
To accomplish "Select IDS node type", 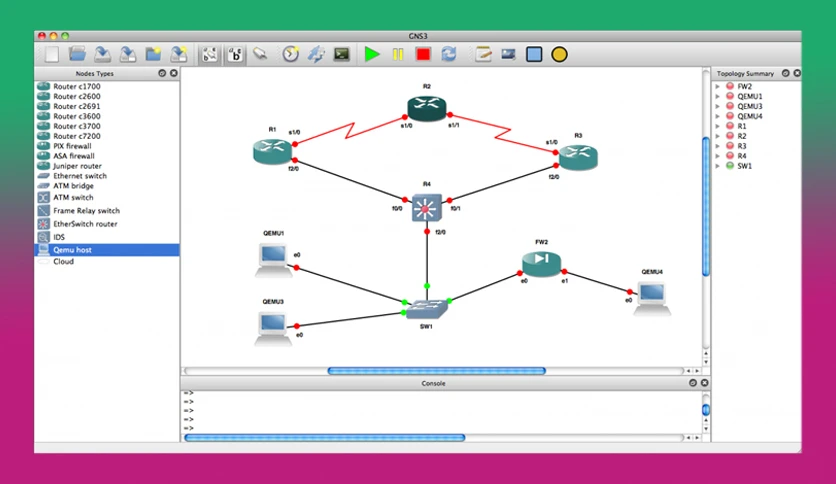I will click(107, 237).
